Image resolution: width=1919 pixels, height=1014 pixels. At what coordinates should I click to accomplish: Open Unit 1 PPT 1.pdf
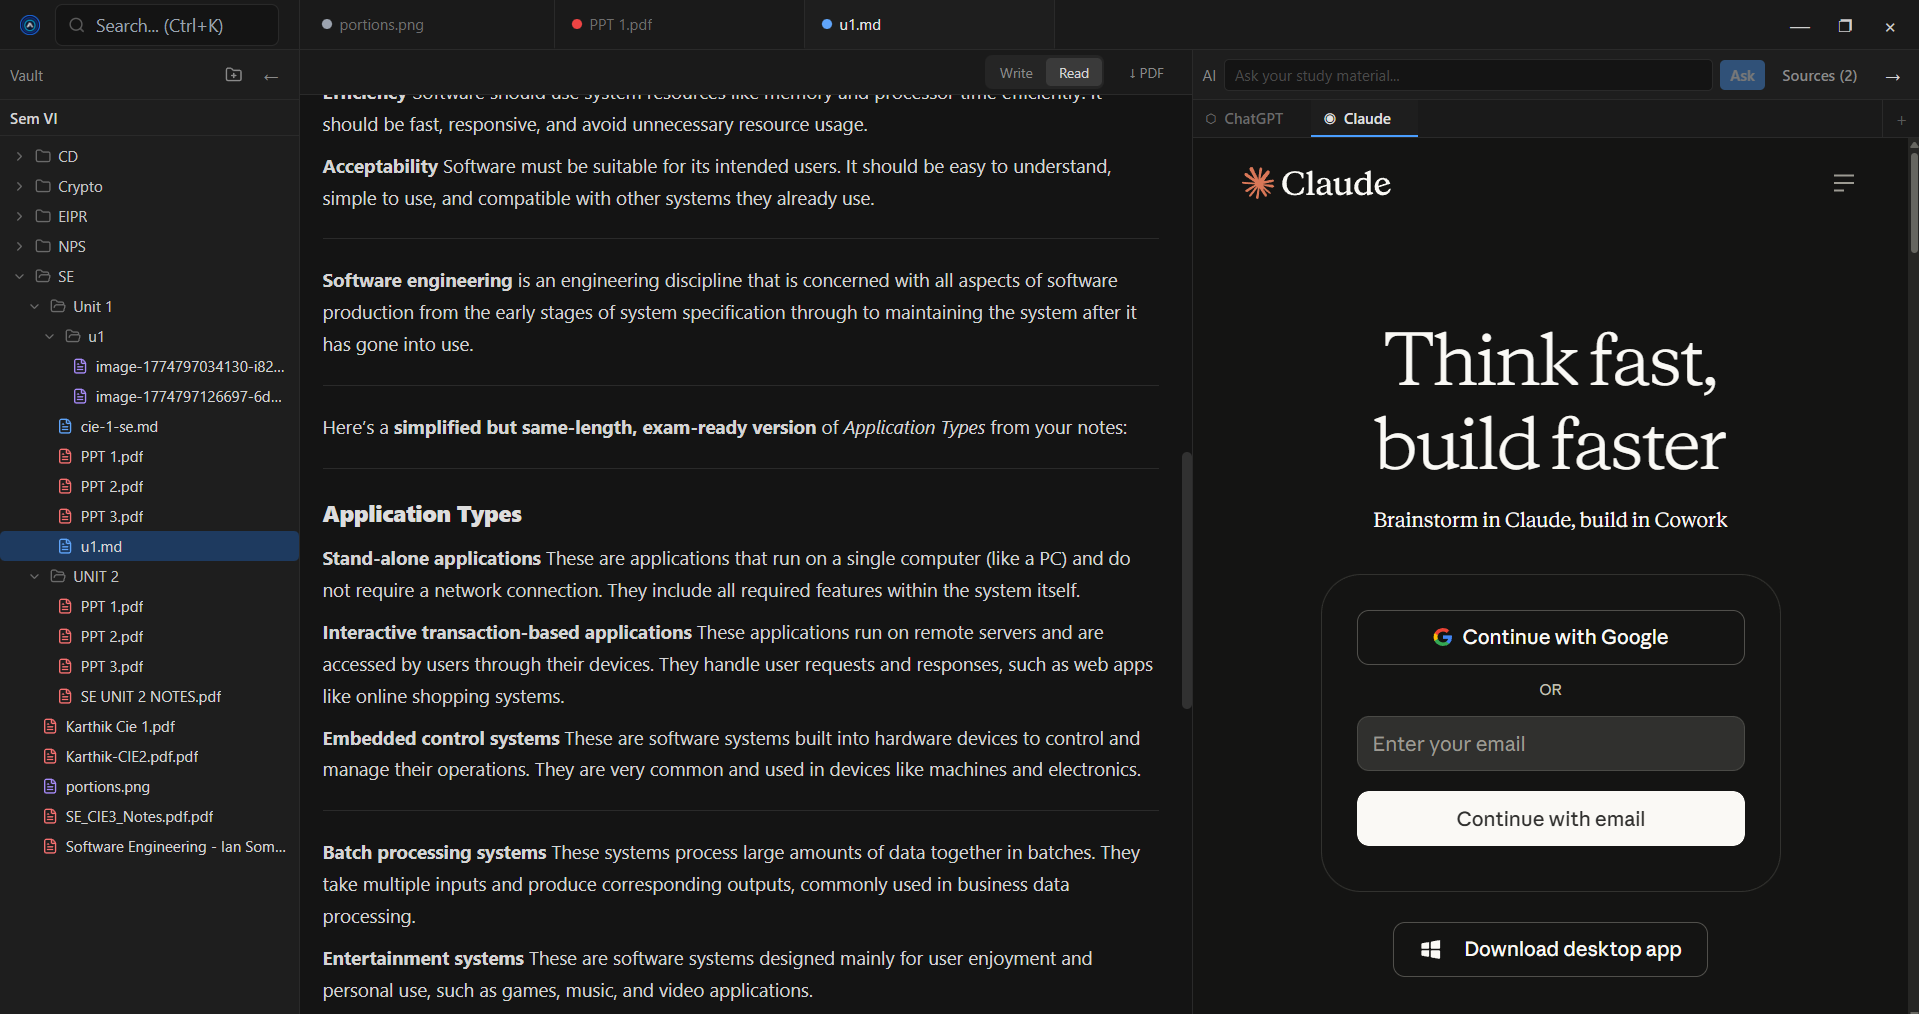(x=150, y=456)
